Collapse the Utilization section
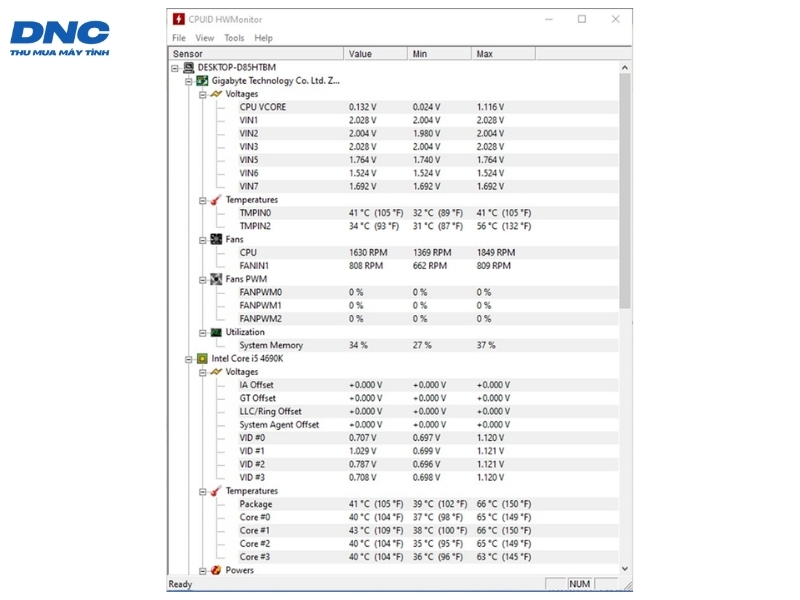The image size is (800, 600). [203, 333]
